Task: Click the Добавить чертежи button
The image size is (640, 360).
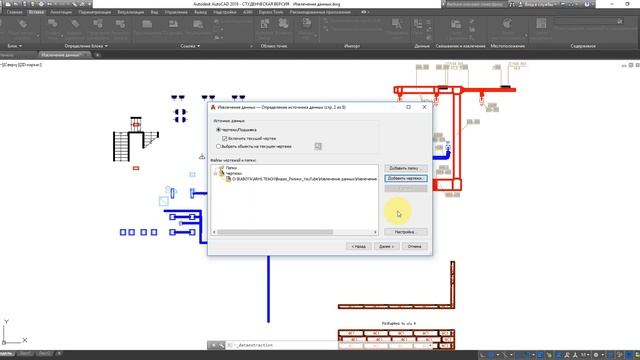Action: click(406, 178)
